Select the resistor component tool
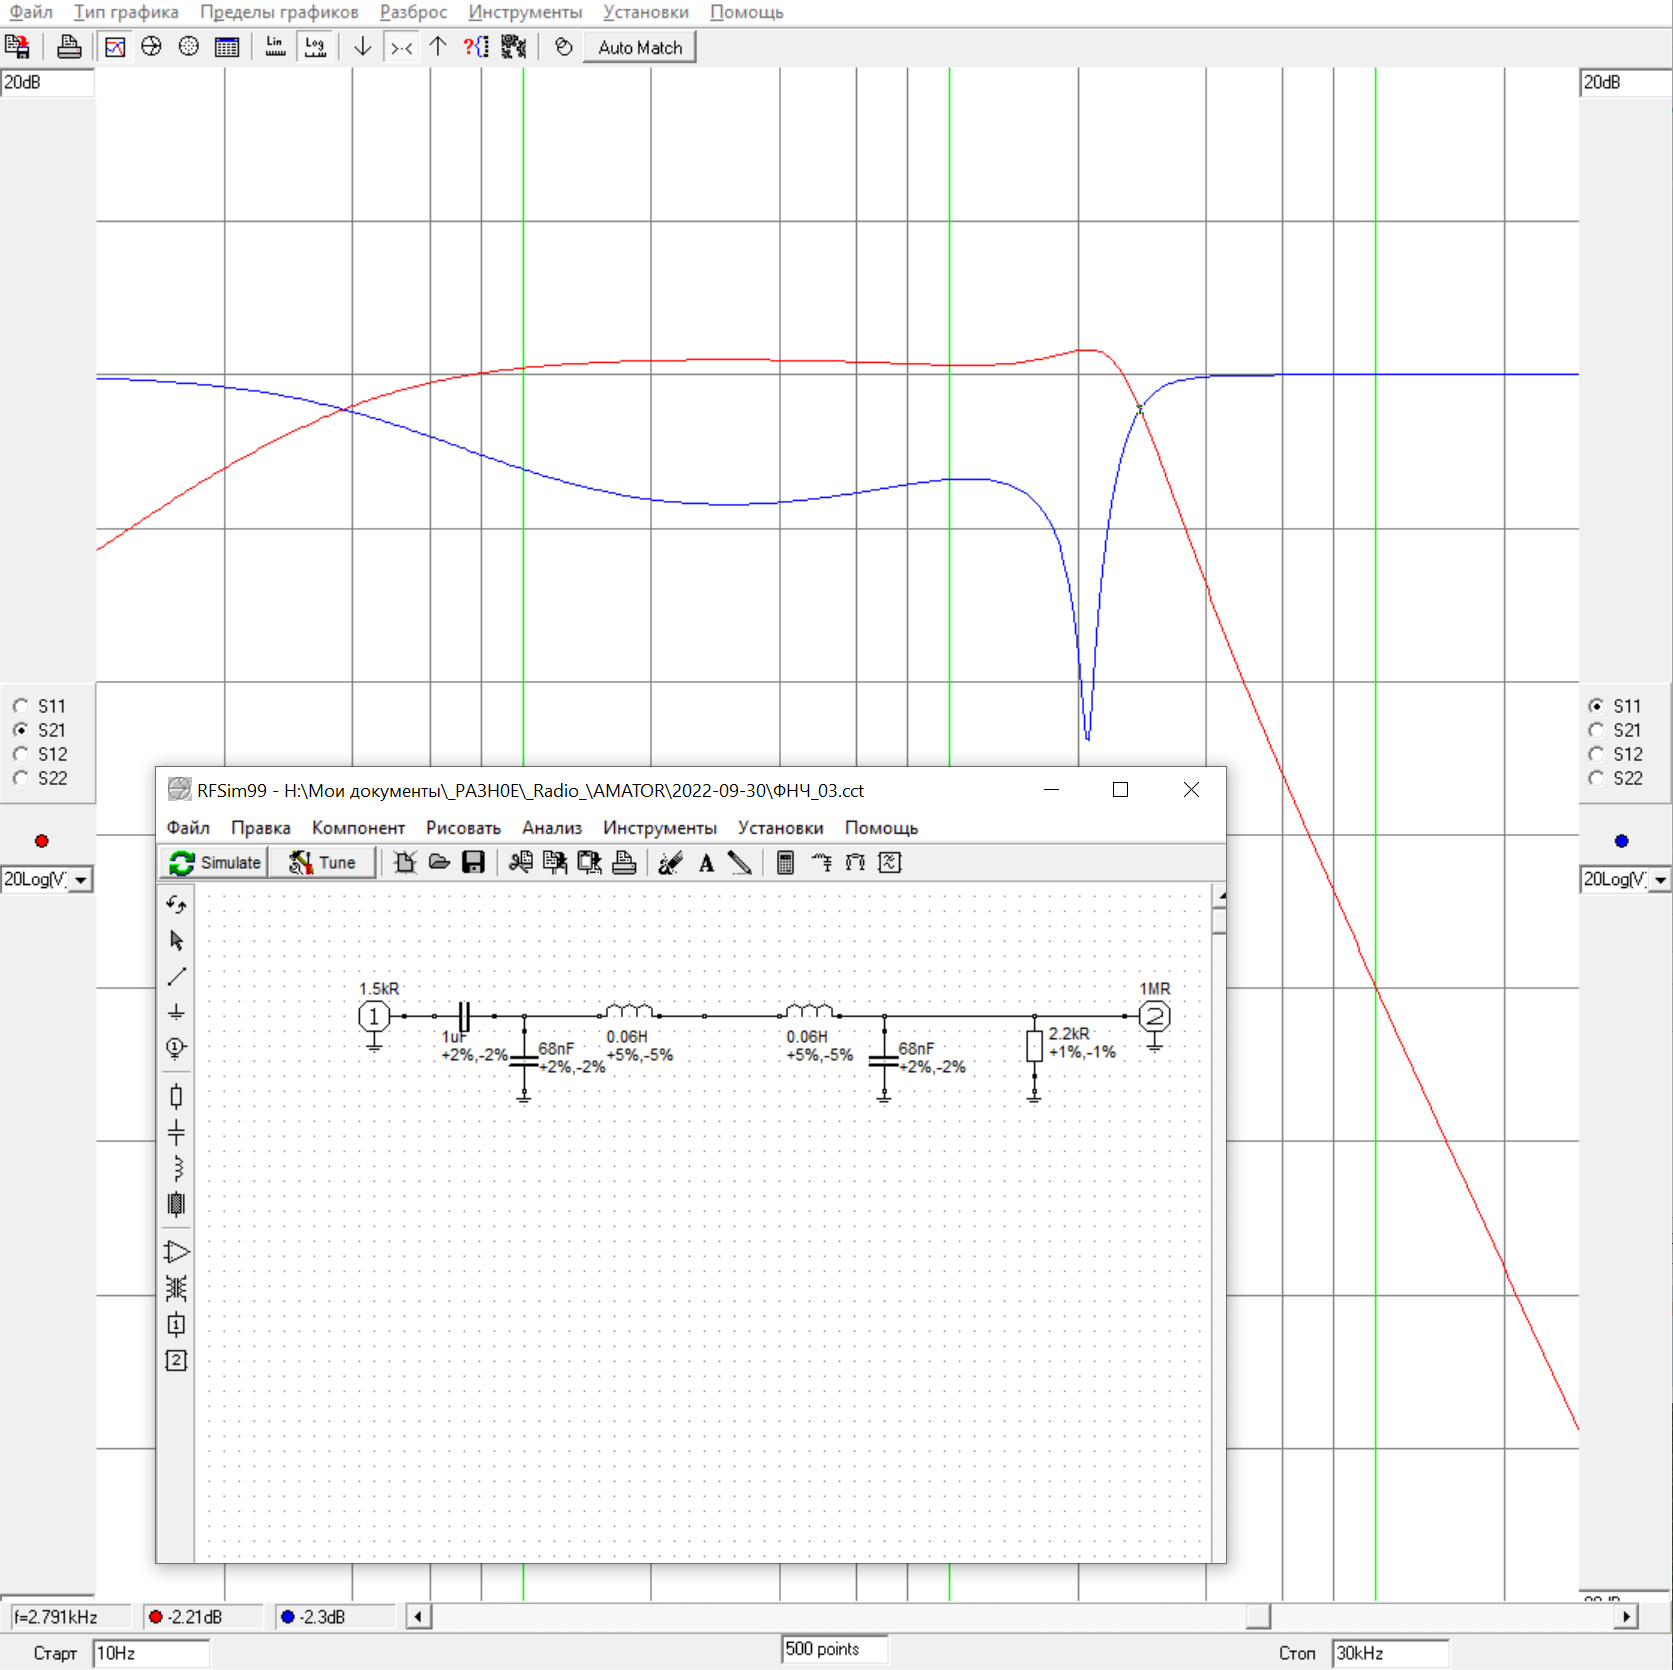Screen dimensions: 1673x1670 click(176, 1097)
